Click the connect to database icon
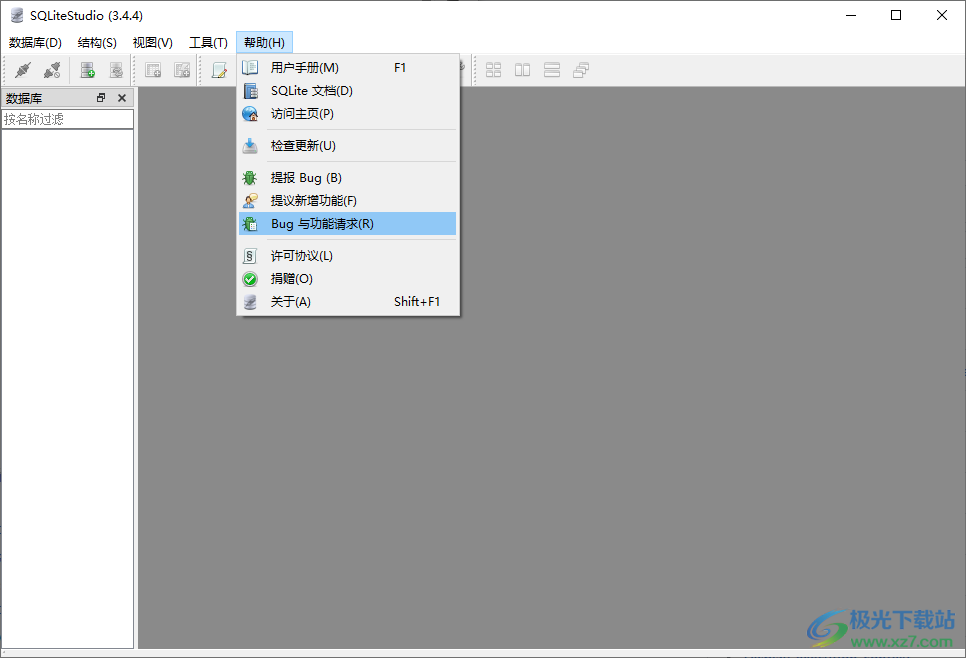 coord(22,69)
